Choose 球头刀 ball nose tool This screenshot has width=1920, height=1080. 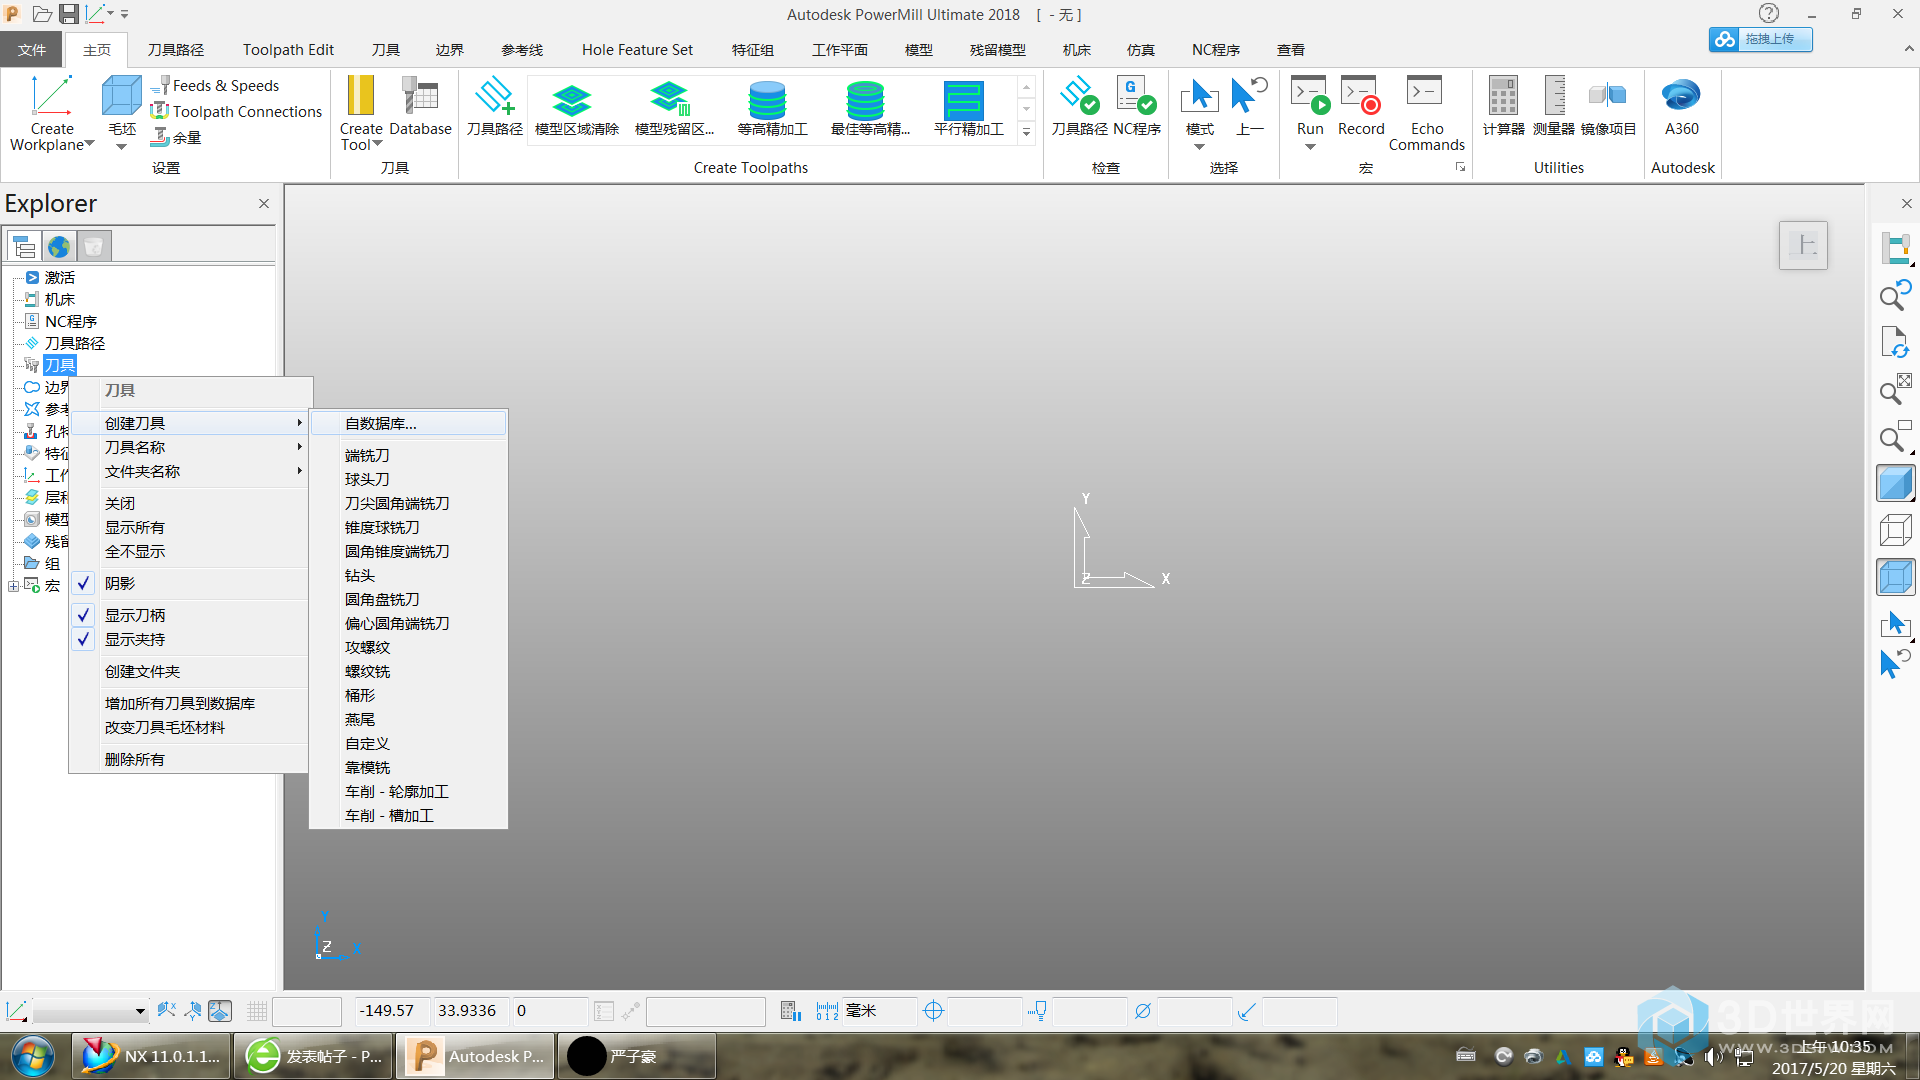pos(408,480)
